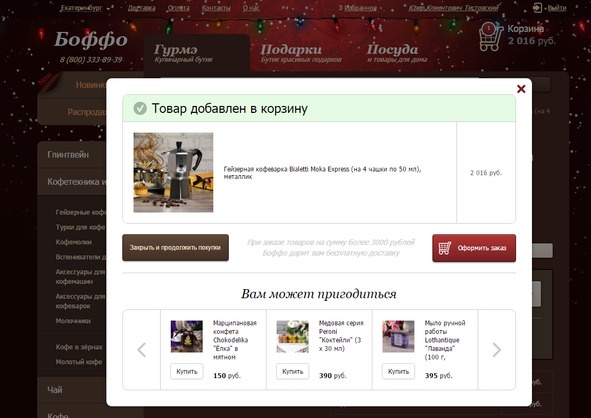Click the Peroni honey set thumbnail
Viewport: 591px width, 418px height.
[292, 336]
